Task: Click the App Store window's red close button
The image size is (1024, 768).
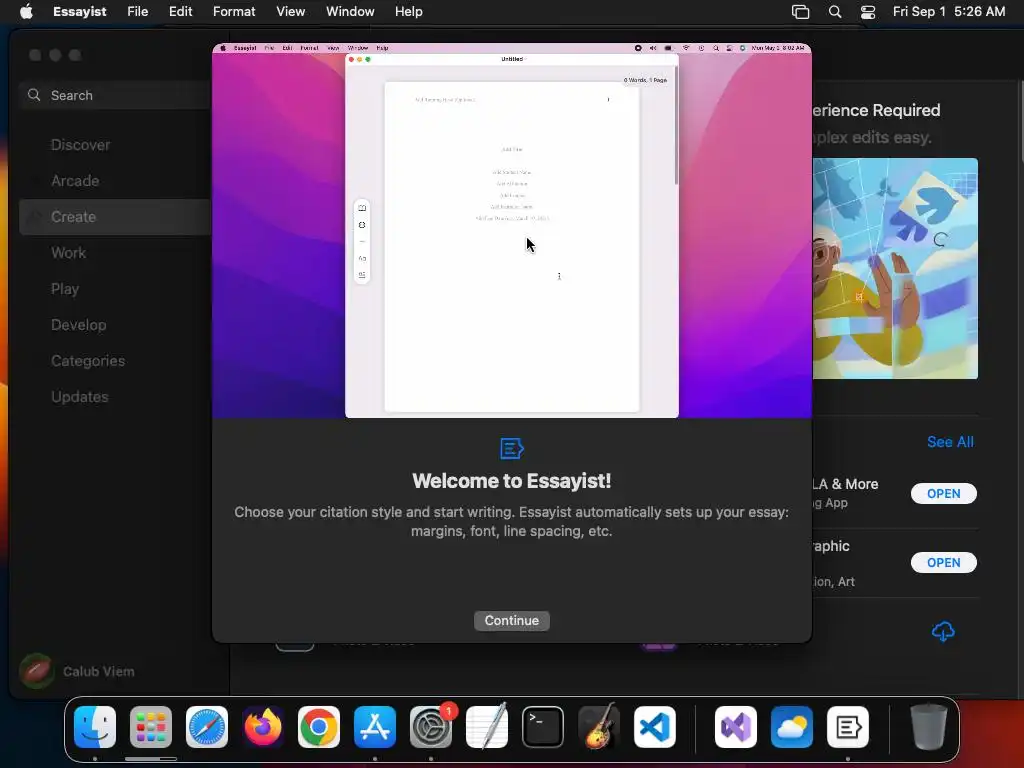Action: (35, 56)
